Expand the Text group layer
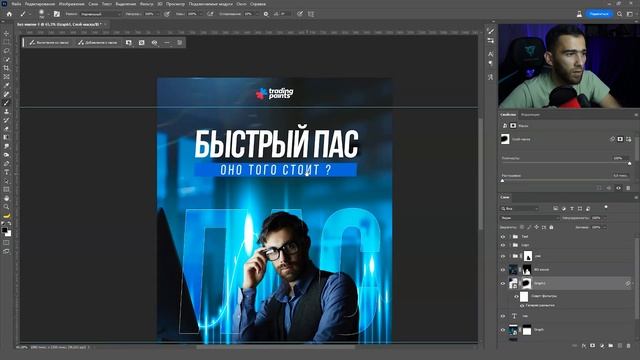Screen dimensions: 640x360 click(510, 236)
